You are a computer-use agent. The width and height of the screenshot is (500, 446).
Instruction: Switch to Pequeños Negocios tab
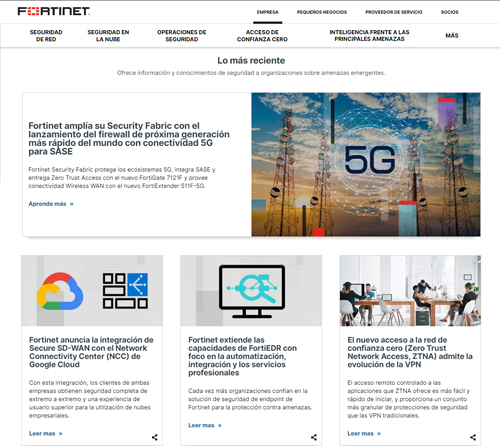click(x=322, y=12)
